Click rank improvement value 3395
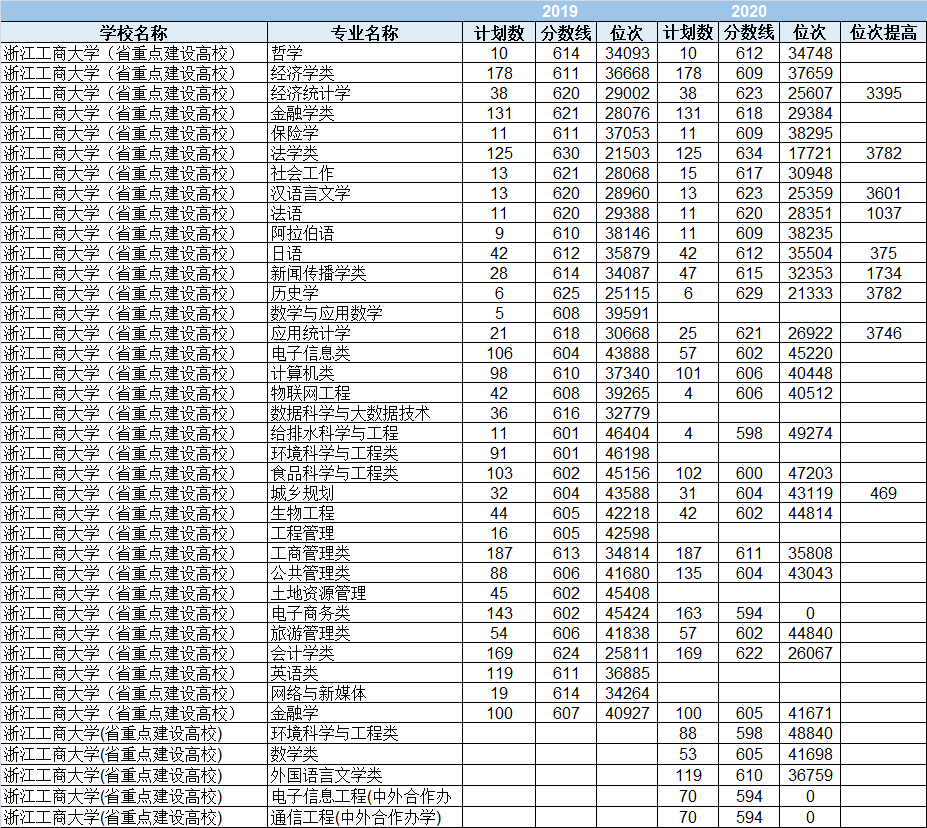The image size is (927, 828). 883,93
